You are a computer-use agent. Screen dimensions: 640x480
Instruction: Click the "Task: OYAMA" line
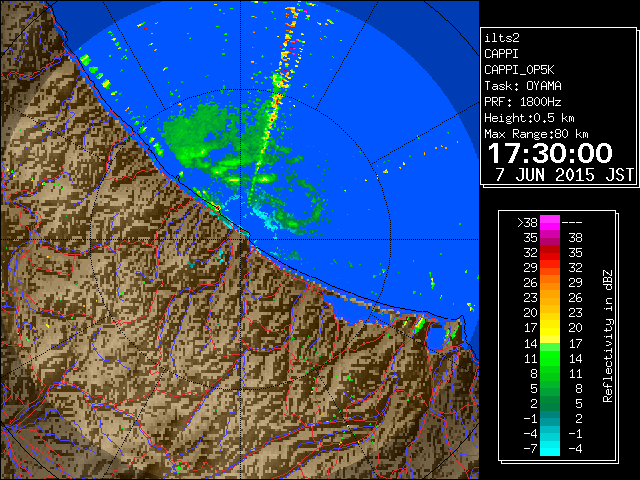tap(523, 86)
